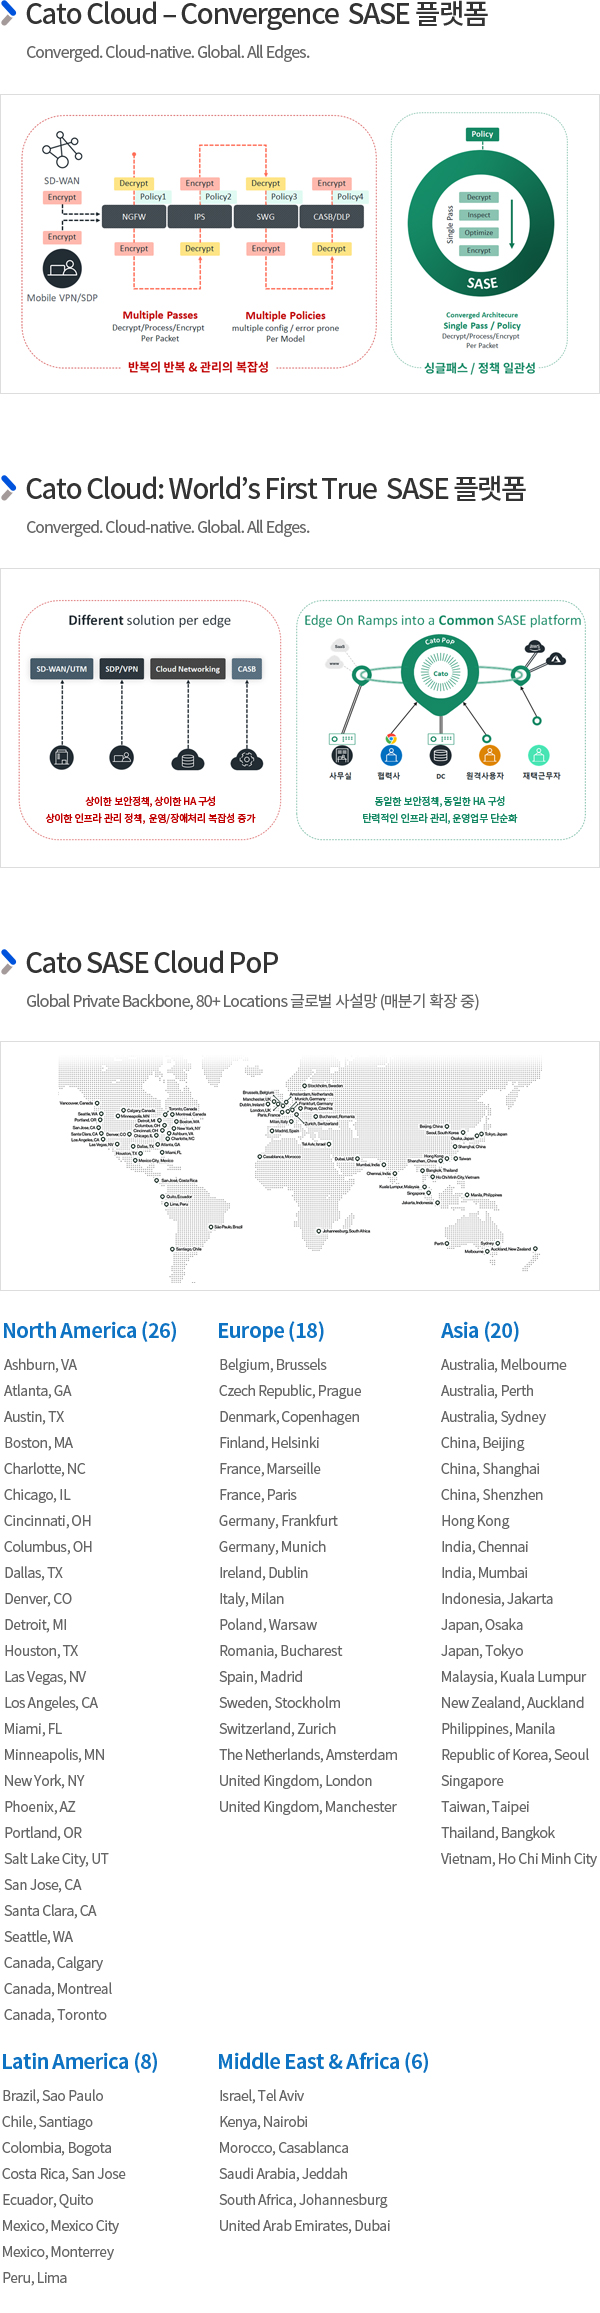Viewport: 600px width, 2313px height.
Task: Select the CASB/DLP block in diagram
Action: (x=332, y=216)
